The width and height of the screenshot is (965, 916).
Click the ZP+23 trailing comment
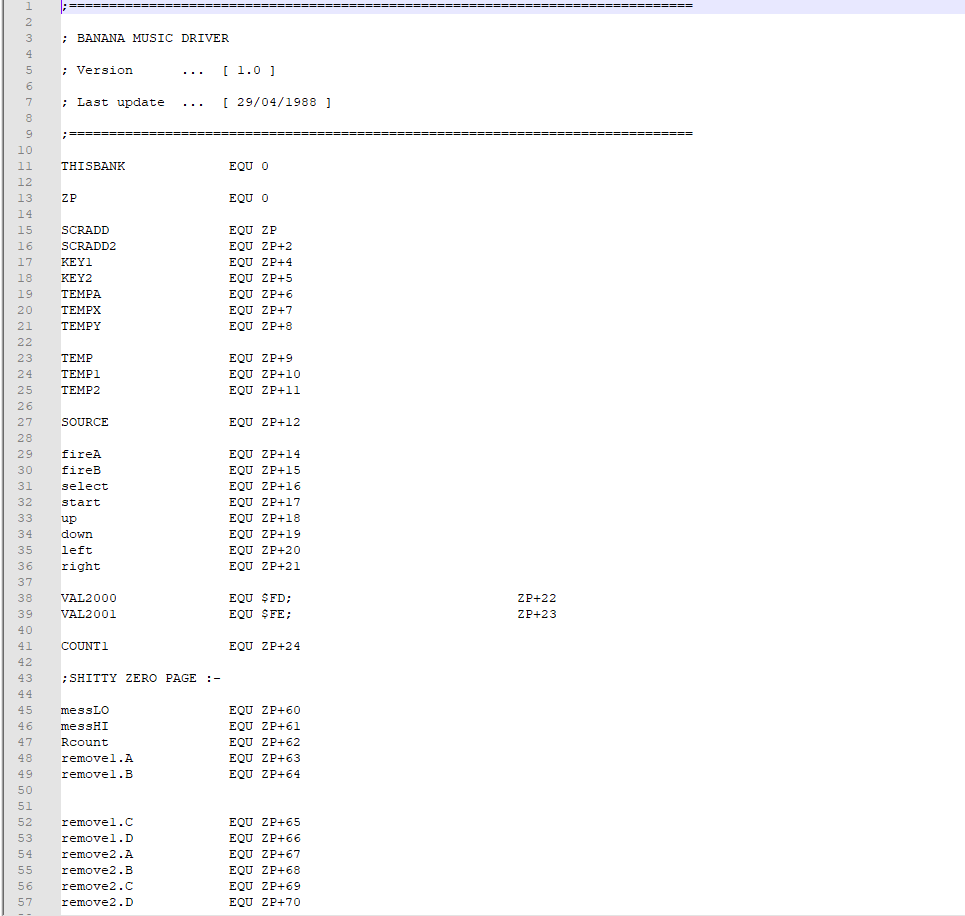537,614
